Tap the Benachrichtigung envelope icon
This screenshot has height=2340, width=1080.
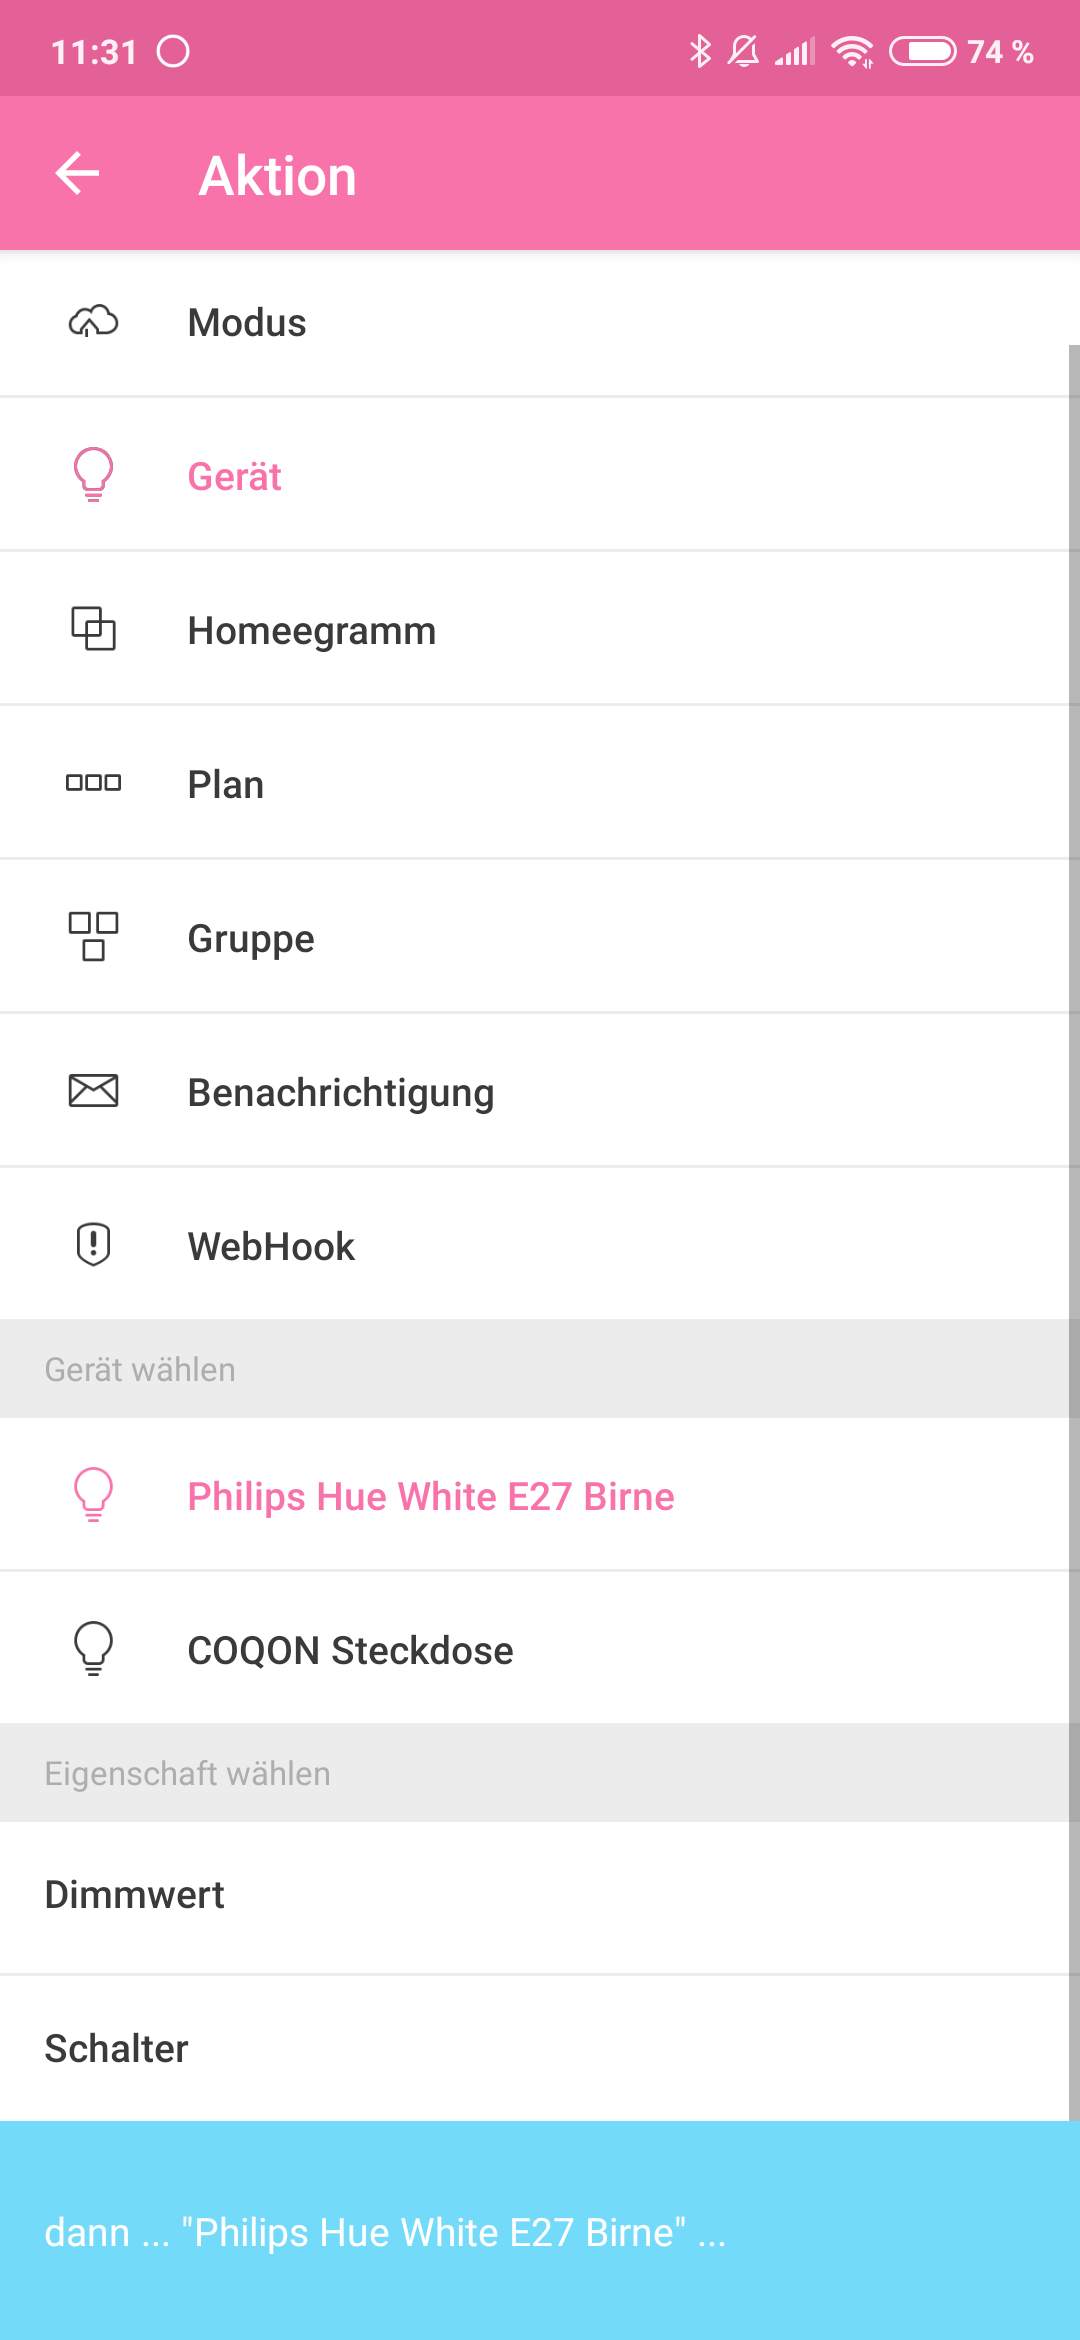pos(93,1091)
